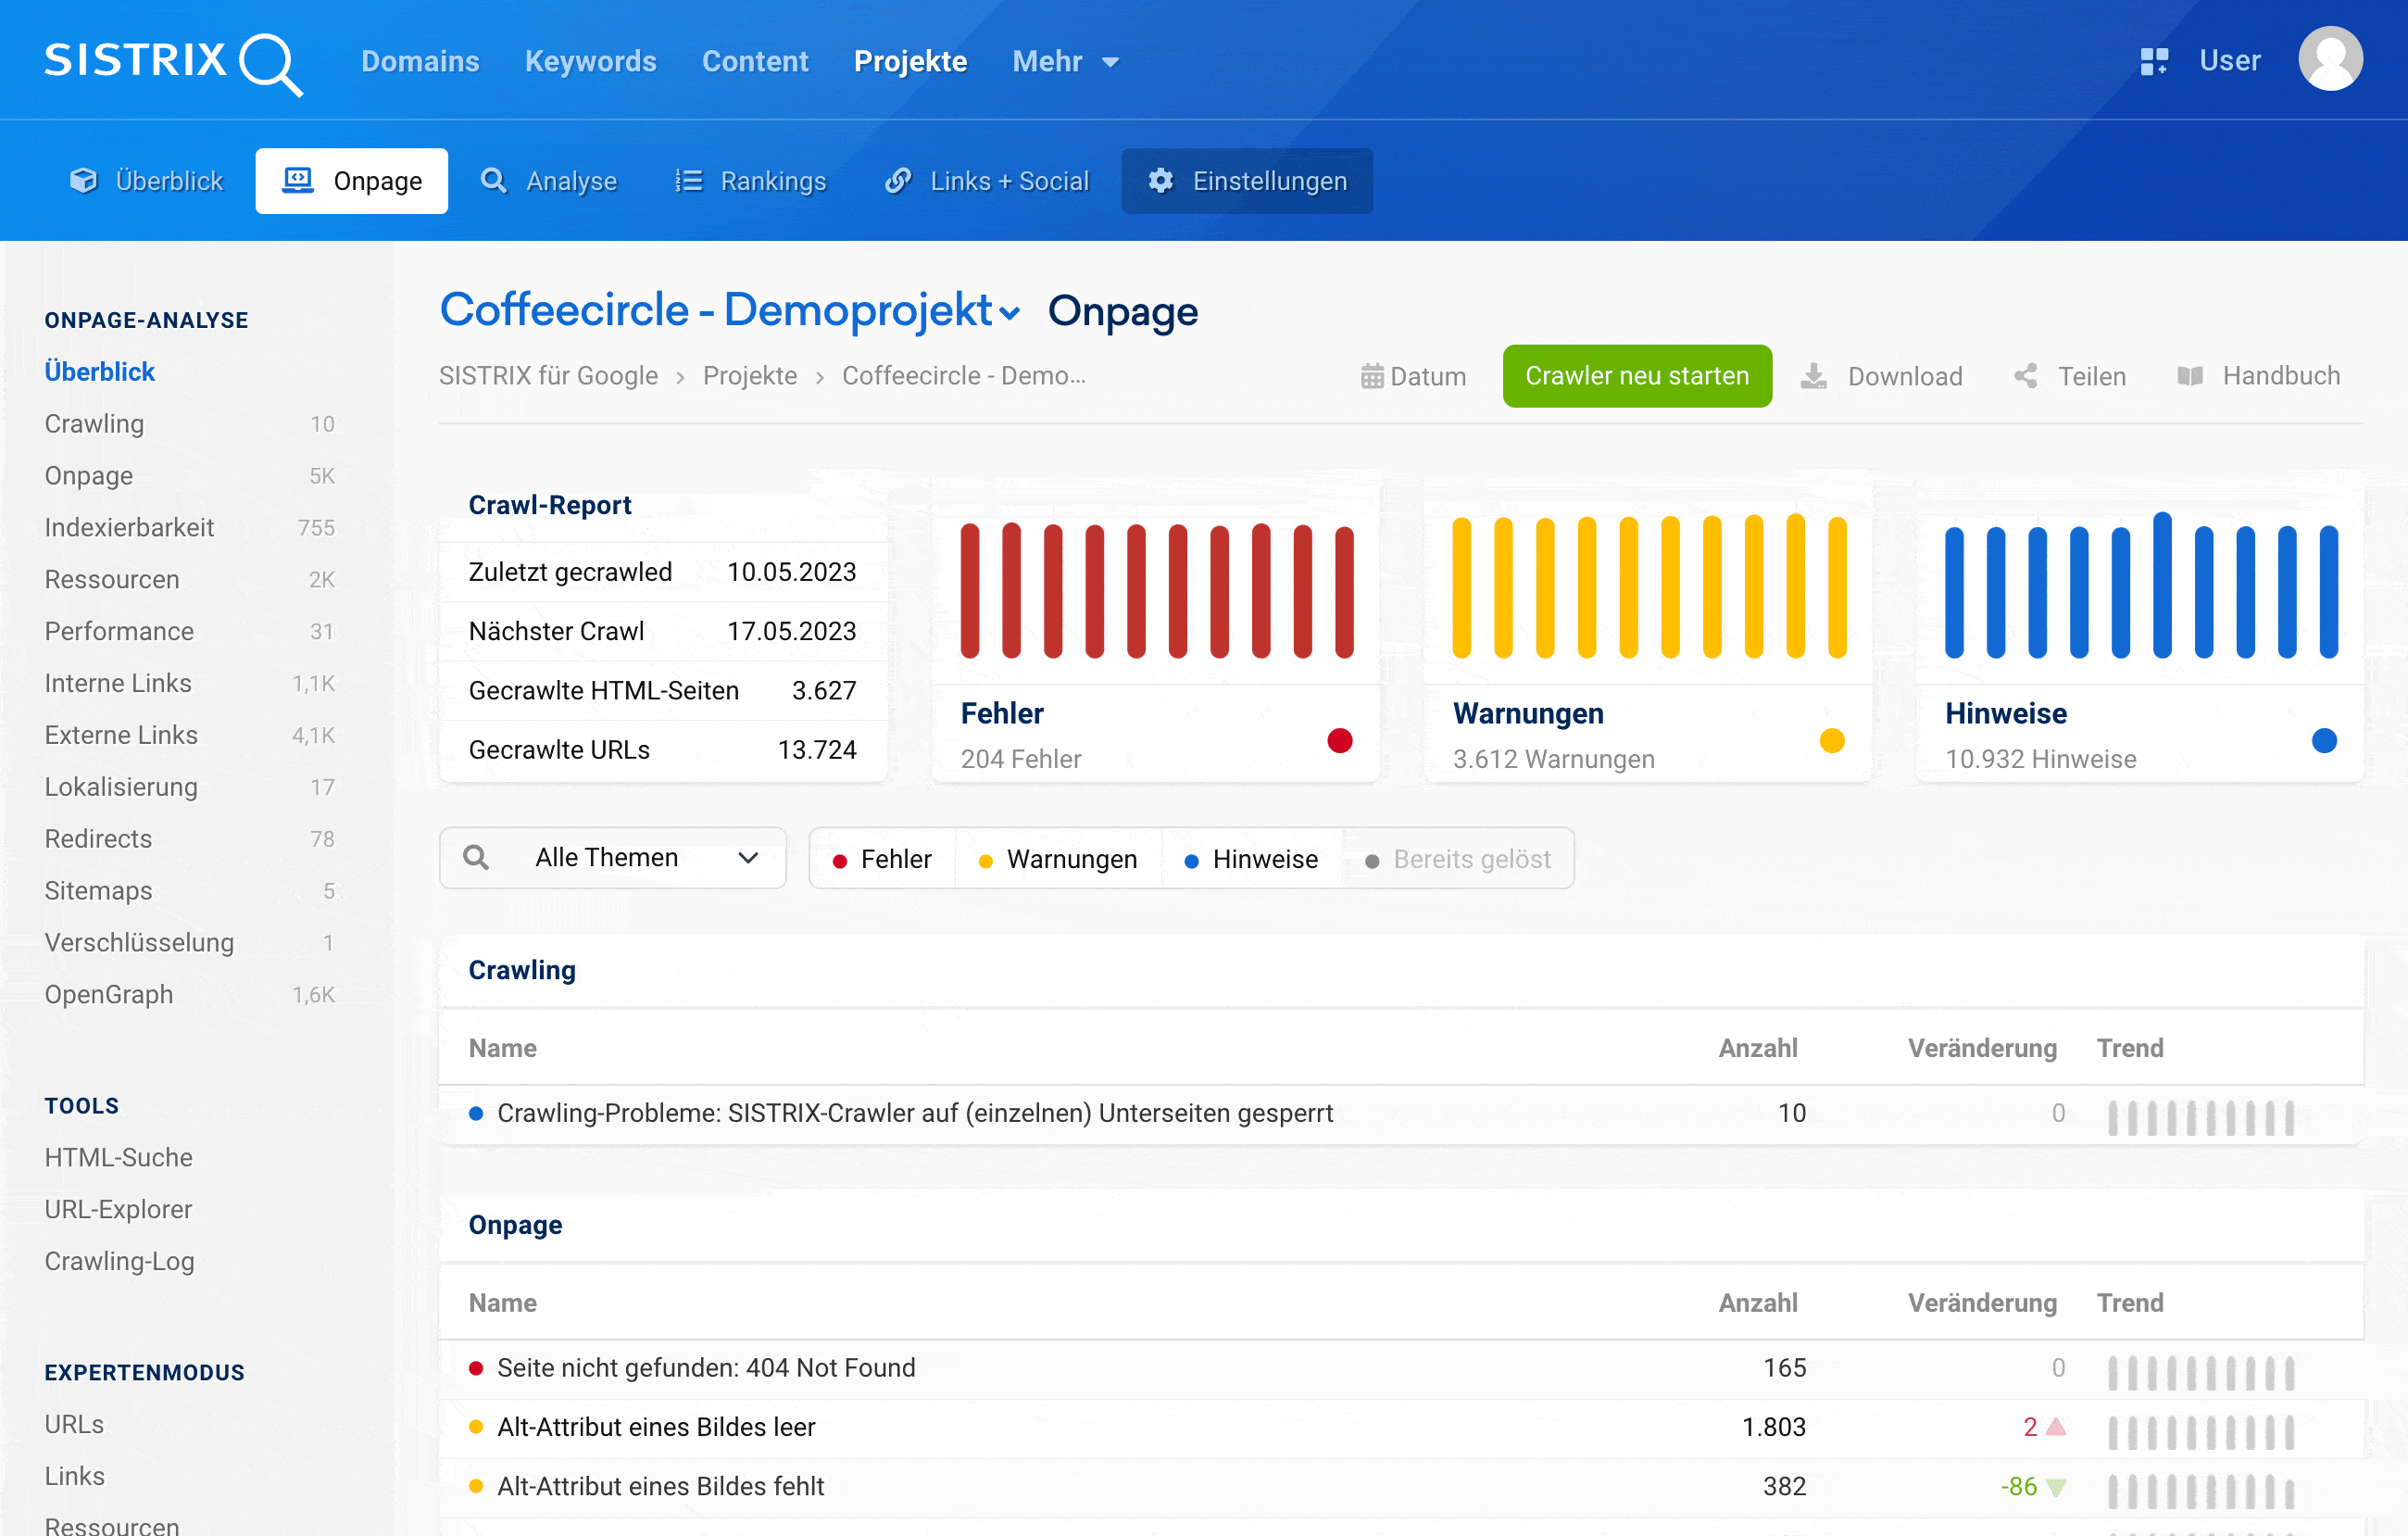Open the Indexierbarkeit sidebar link

tap(129, 527)
